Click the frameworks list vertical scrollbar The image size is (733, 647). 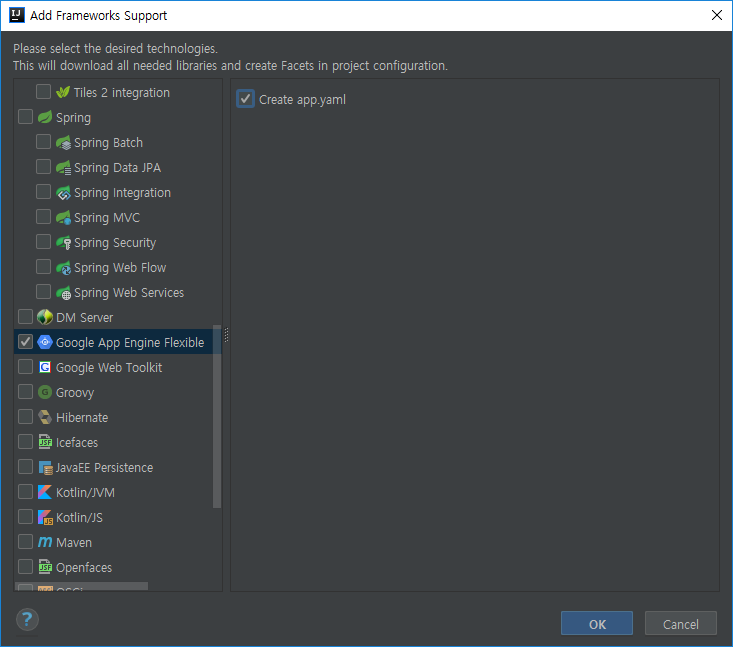click(217, 416)
